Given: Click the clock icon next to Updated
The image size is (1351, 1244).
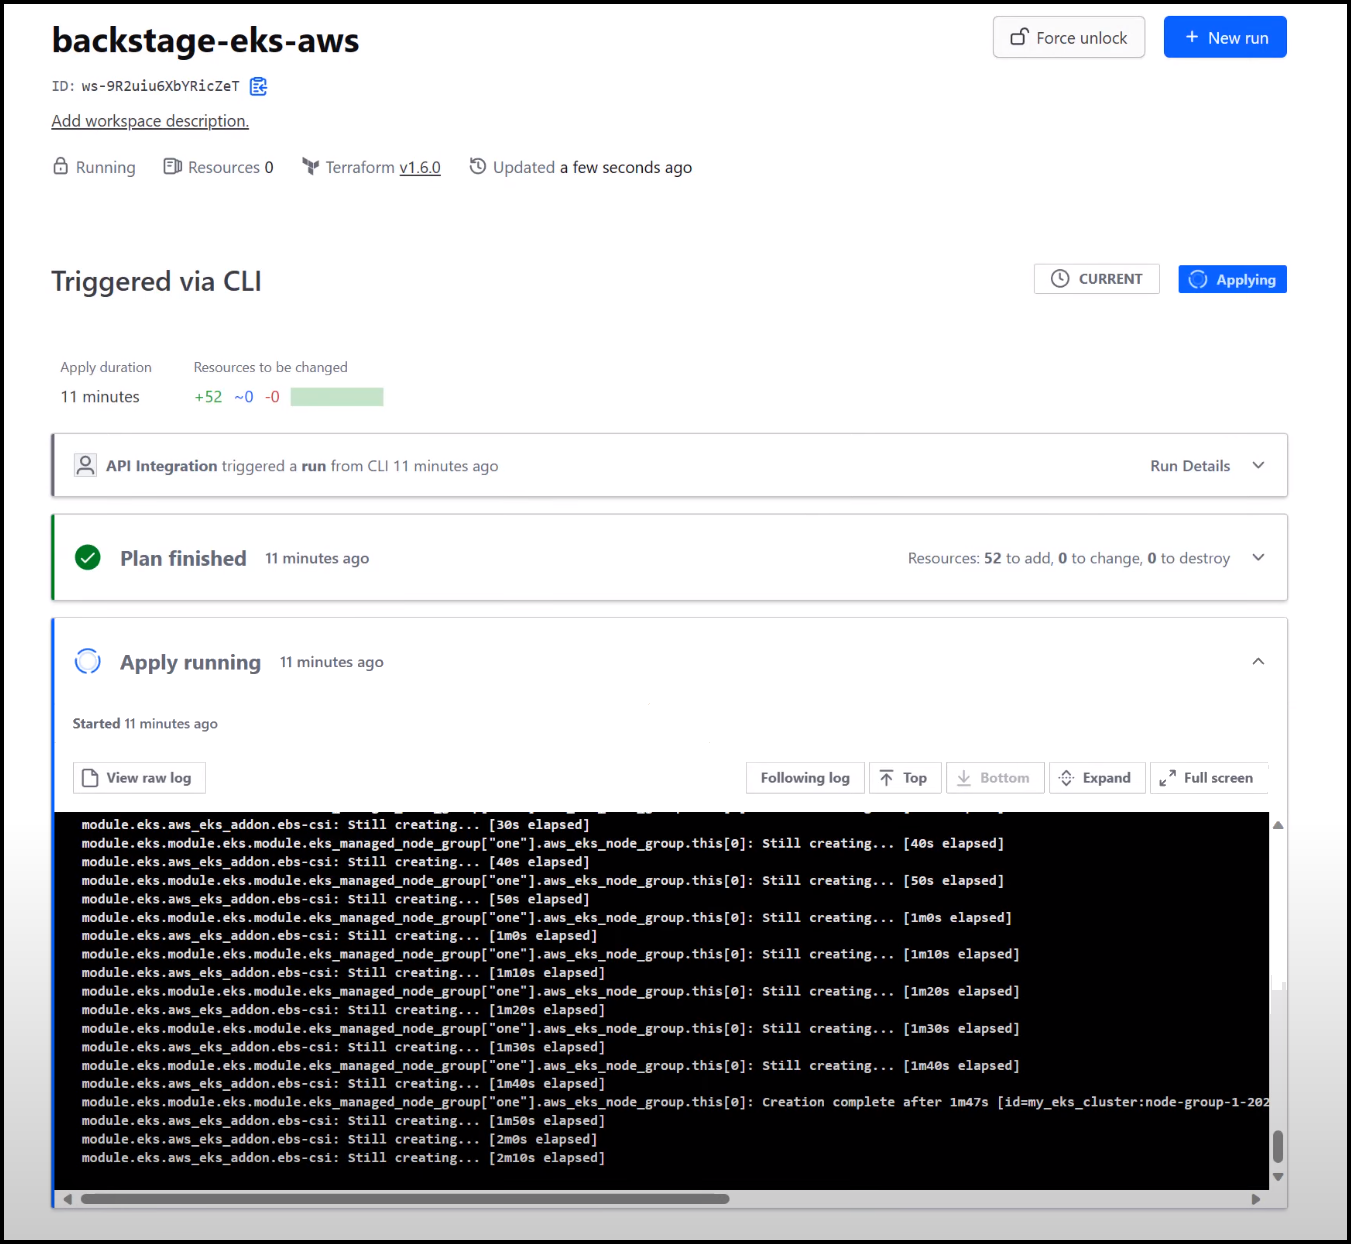Looking at the screenshot, I should point(477,166).
